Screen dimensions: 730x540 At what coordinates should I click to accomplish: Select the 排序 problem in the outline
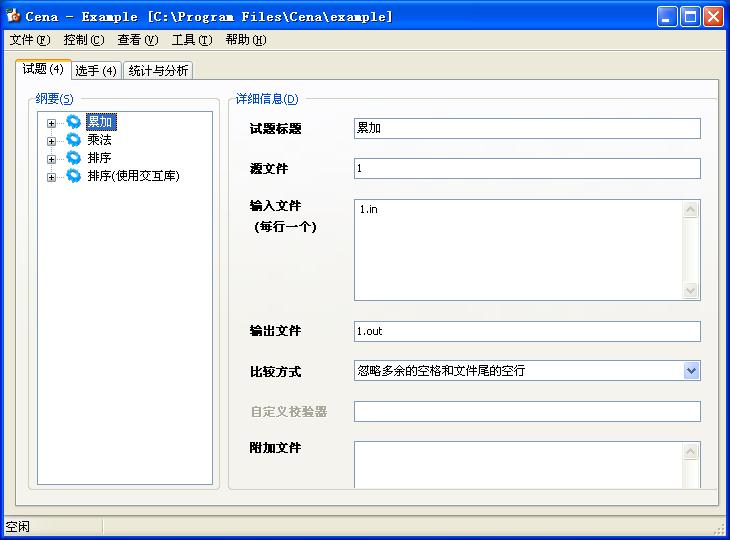pos(100,158)
